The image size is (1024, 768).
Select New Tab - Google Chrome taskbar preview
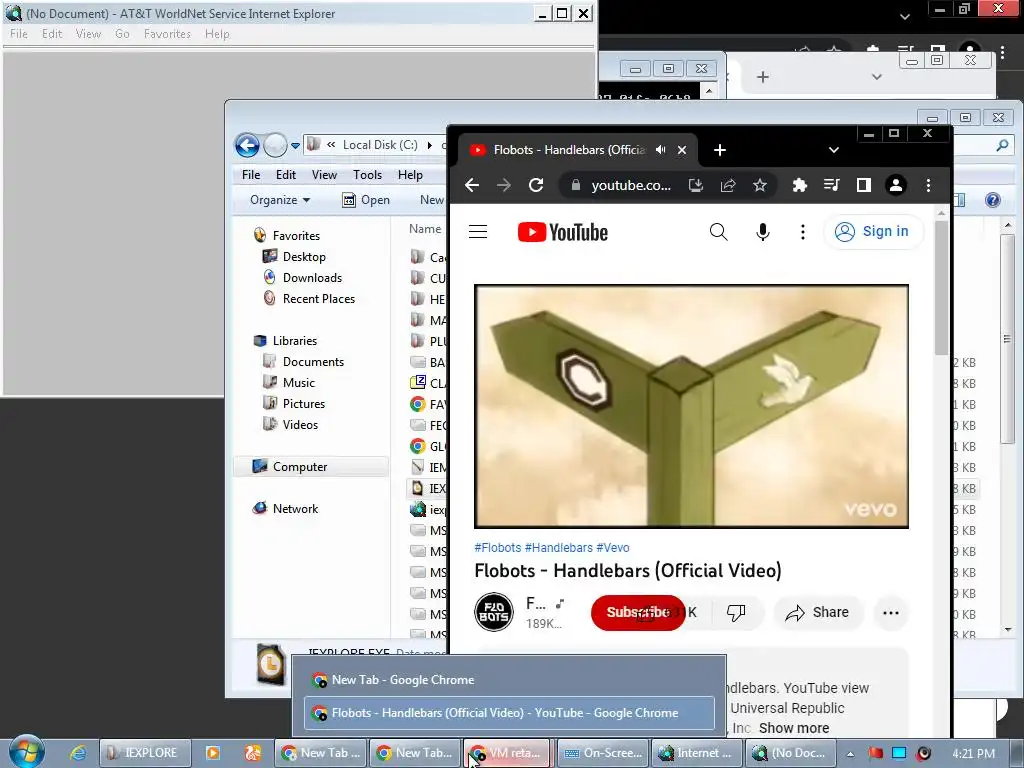[509, 680]
